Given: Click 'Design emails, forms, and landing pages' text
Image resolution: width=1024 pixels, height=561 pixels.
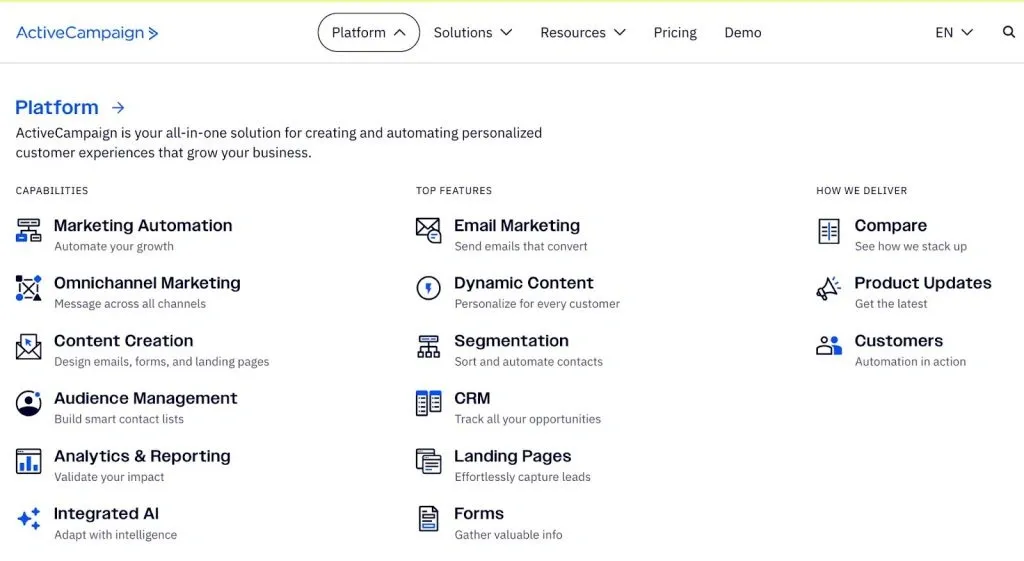Looking at the screenshot, I should pos(161,361).
